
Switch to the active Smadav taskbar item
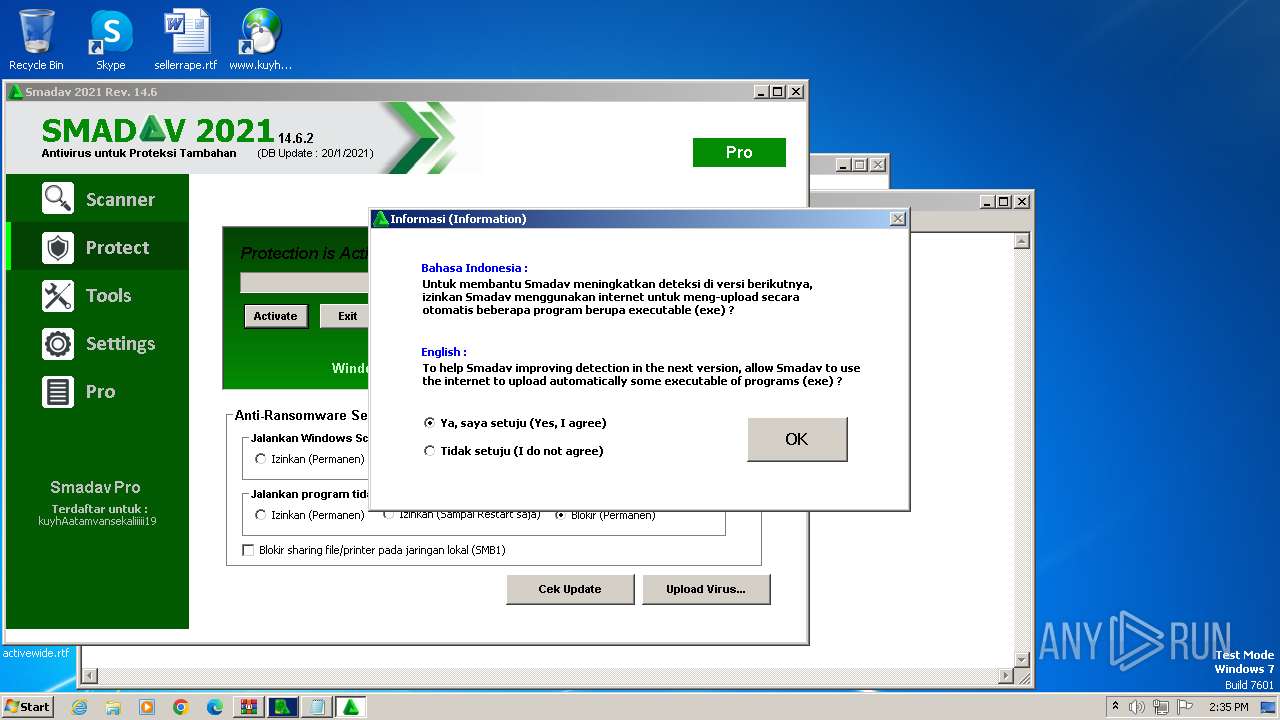click(x=351, y=707)
